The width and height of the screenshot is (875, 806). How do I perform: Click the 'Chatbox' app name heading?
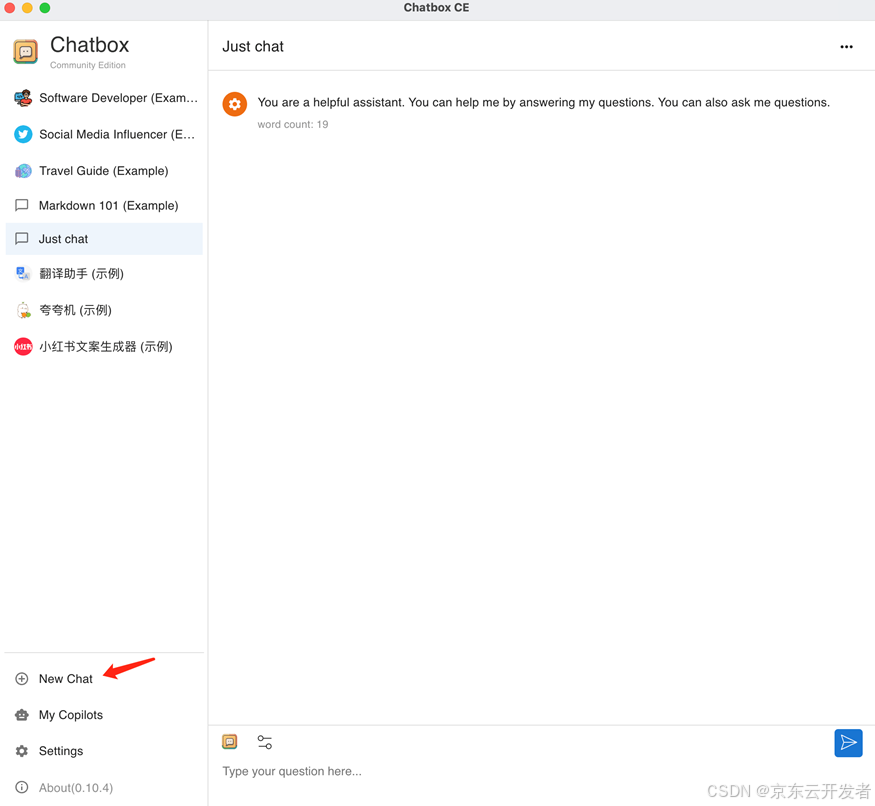(90, 45)
